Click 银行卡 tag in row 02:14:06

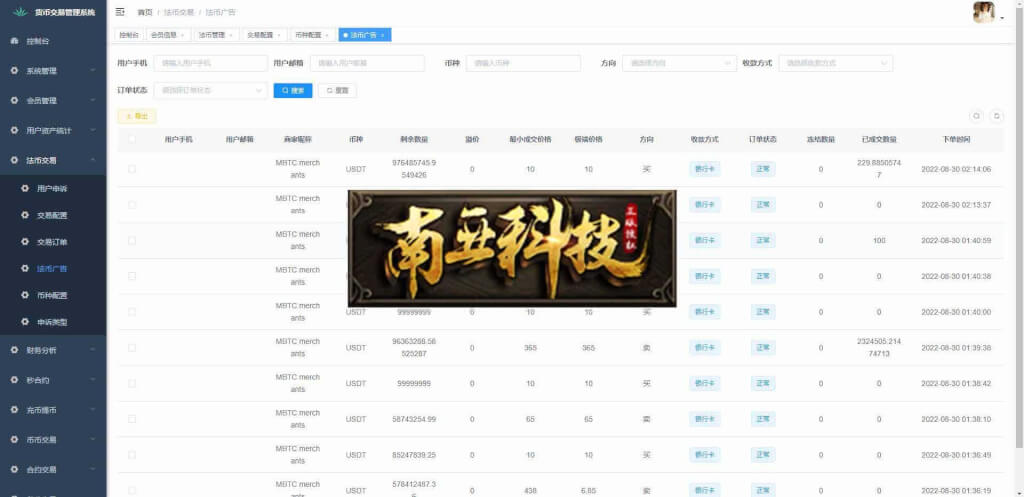[705, 169]
